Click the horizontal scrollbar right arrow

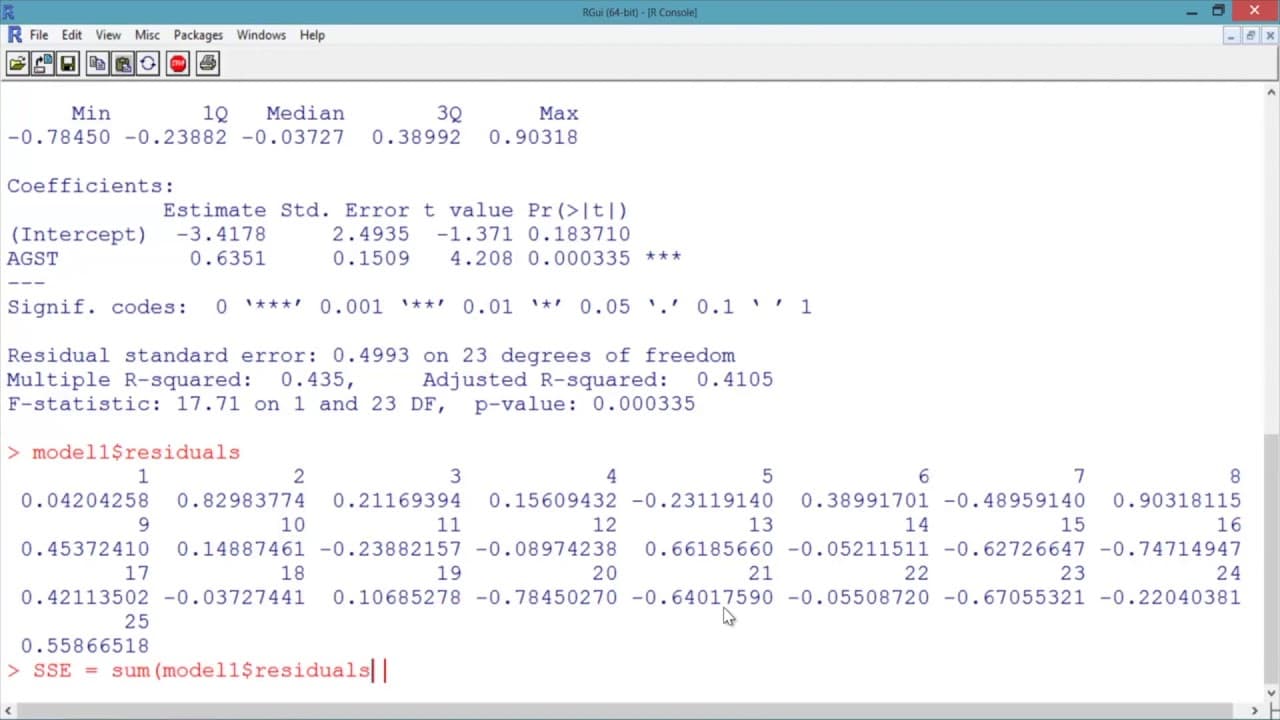pyautogui.click(x=1256, y=710)
